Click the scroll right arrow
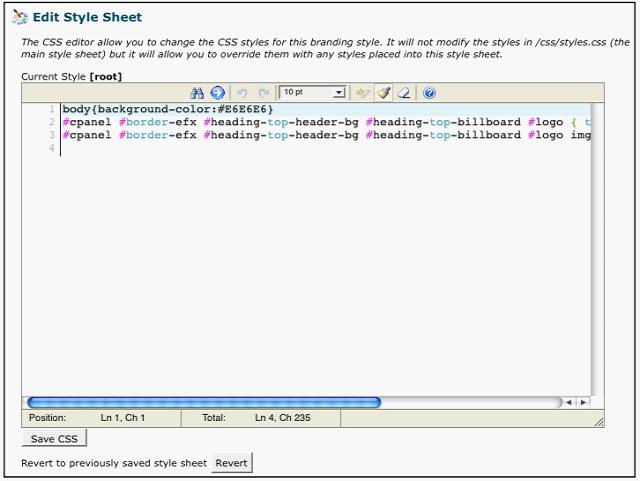Viewport: 640px width, 481px height. (x=583, y=402)
